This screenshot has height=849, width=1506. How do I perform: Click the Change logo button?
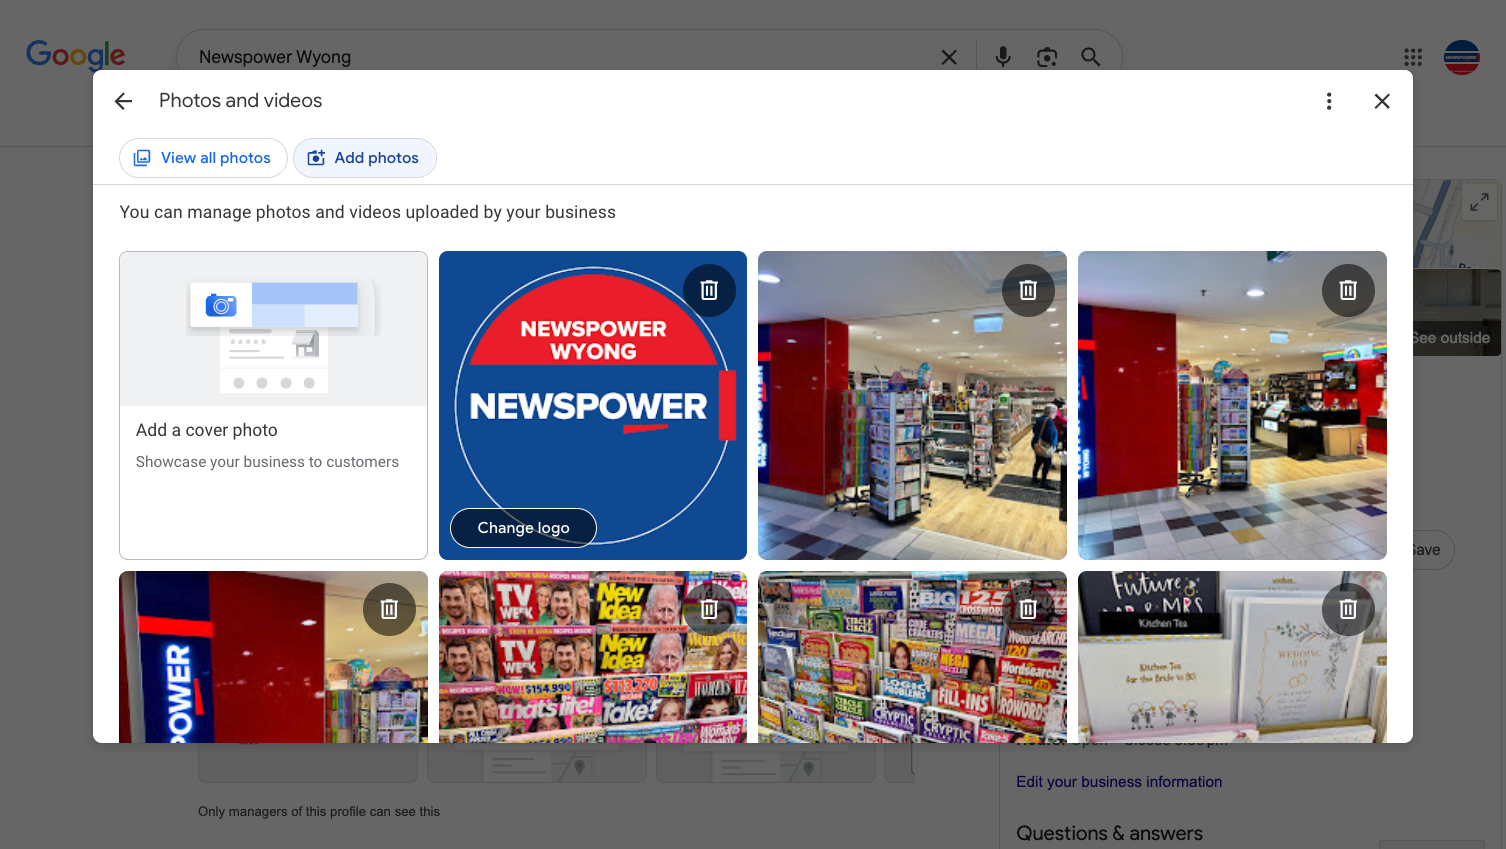(523, 528)
